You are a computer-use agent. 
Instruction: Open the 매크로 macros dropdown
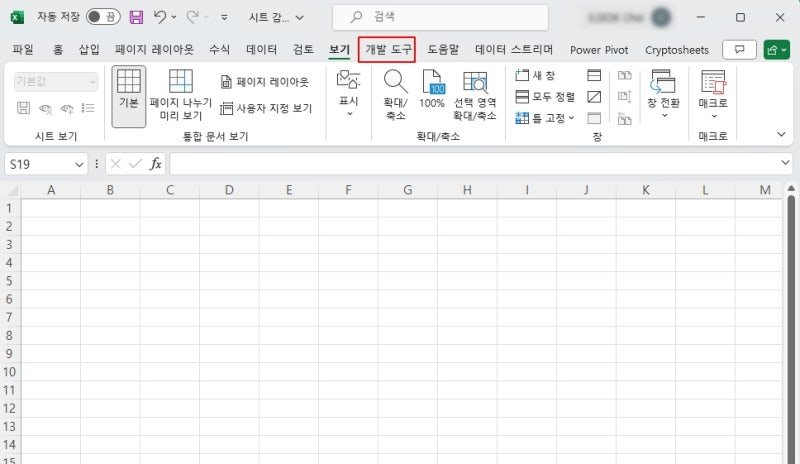(713, 95)
